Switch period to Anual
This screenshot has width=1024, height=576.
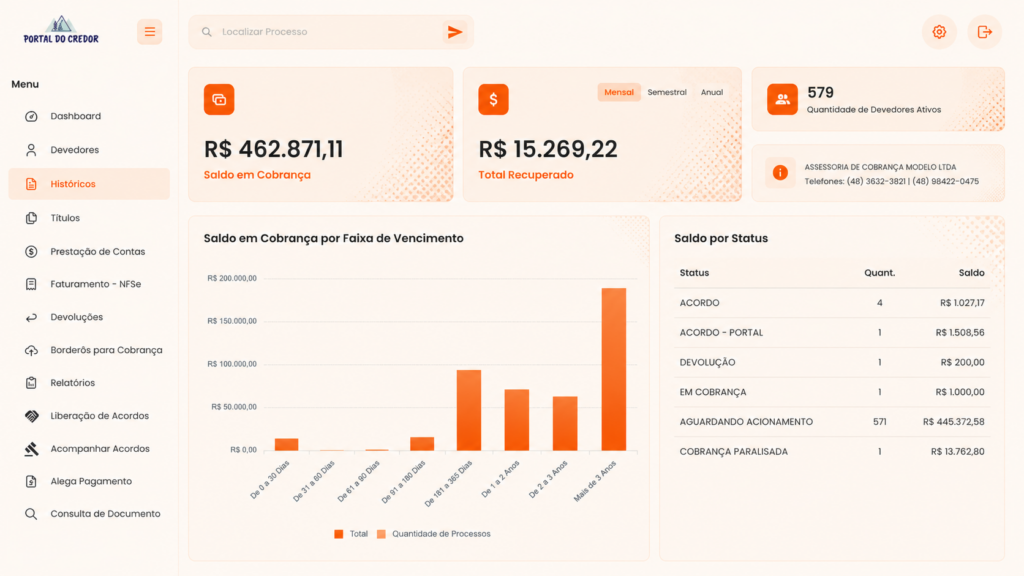click(712, 92)
